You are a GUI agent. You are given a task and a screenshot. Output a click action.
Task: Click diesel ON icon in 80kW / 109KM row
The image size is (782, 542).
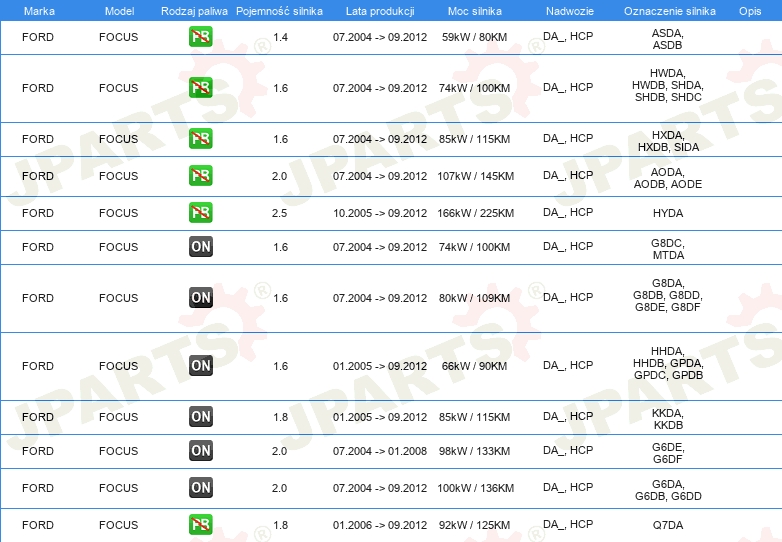click(x=200, y=298)
